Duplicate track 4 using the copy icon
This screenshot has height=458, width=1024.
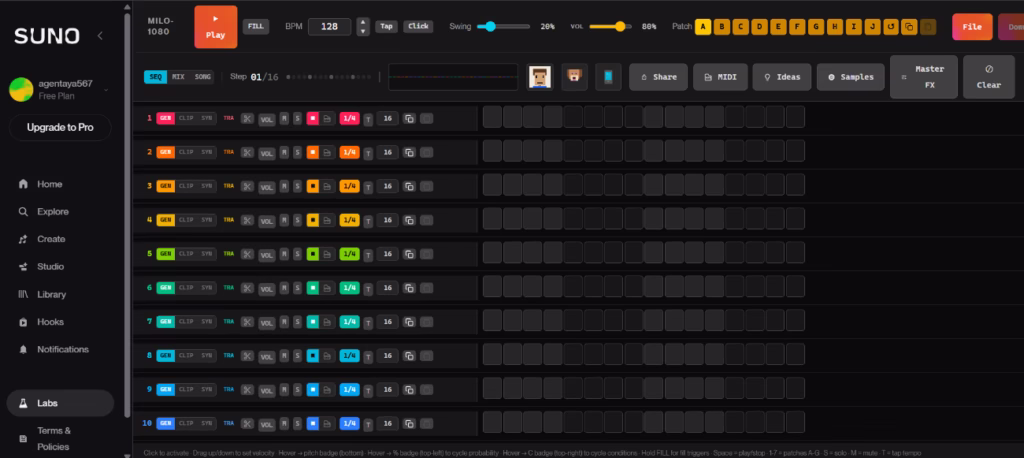[409, 220]
